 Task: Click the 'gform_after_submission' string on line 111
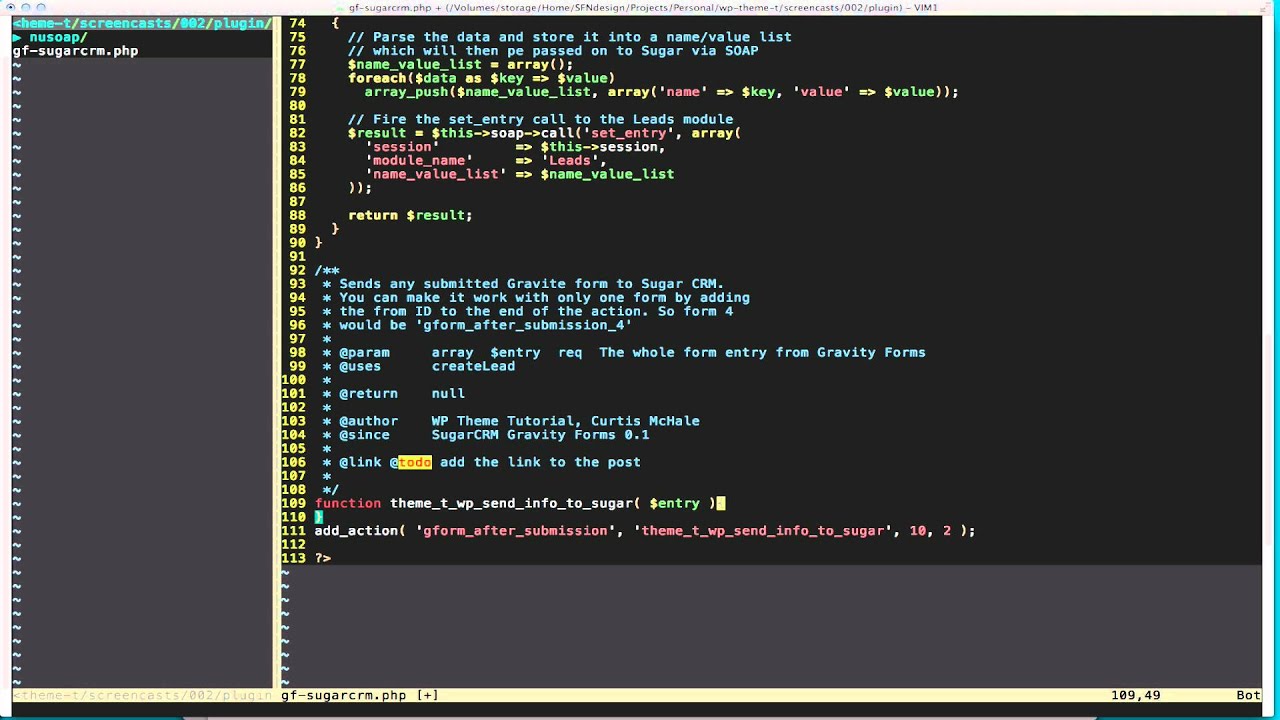point(515,531)
